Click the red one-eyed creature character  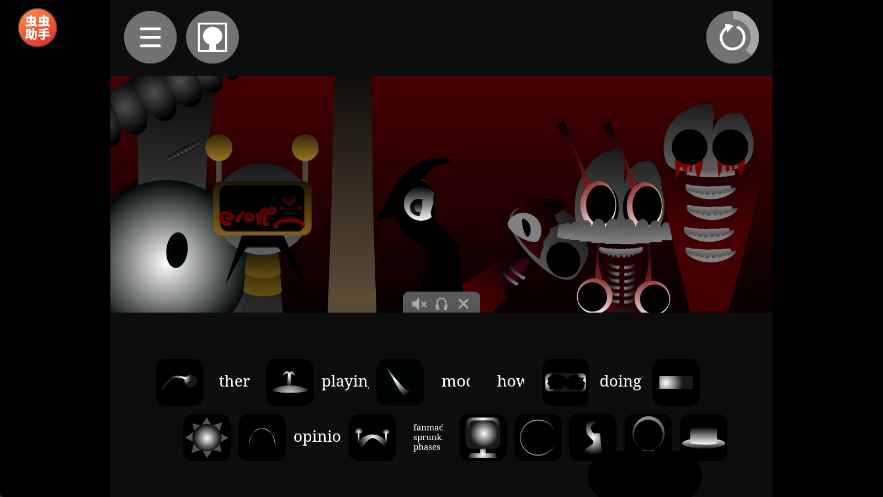click(532, 248)
